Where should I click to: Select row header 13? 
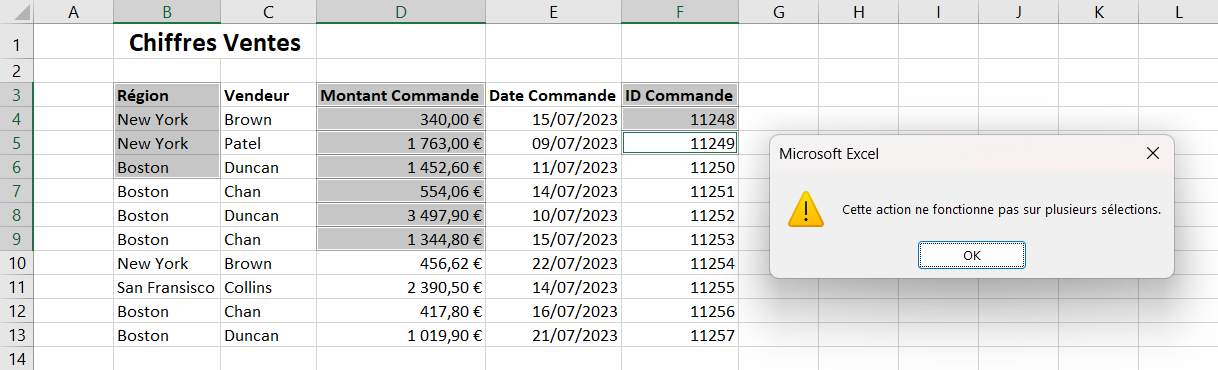[17, 335]
